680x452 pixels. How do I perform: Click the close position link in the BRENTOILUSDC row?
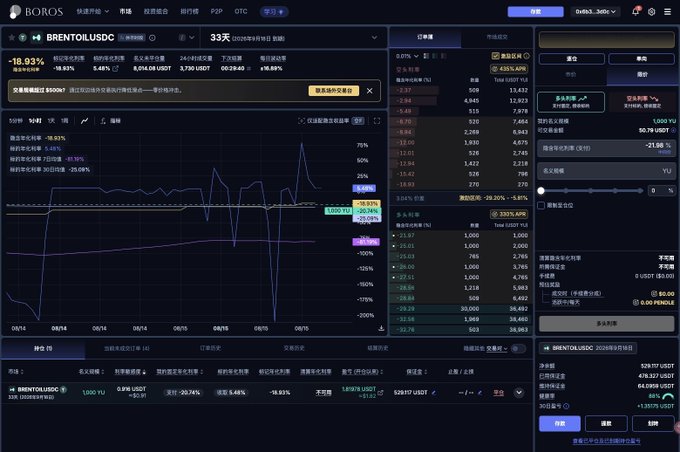499,393
